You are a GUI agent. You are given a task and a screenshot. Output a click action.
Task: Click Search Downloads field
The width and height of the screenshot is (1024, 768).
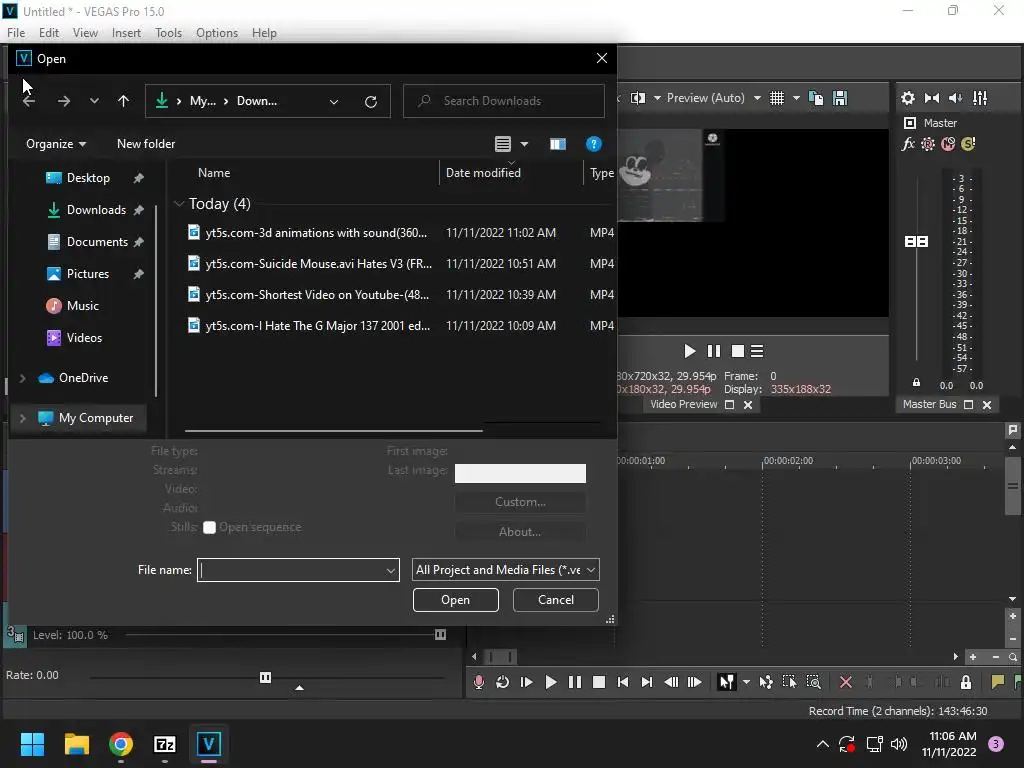(504, 101)
